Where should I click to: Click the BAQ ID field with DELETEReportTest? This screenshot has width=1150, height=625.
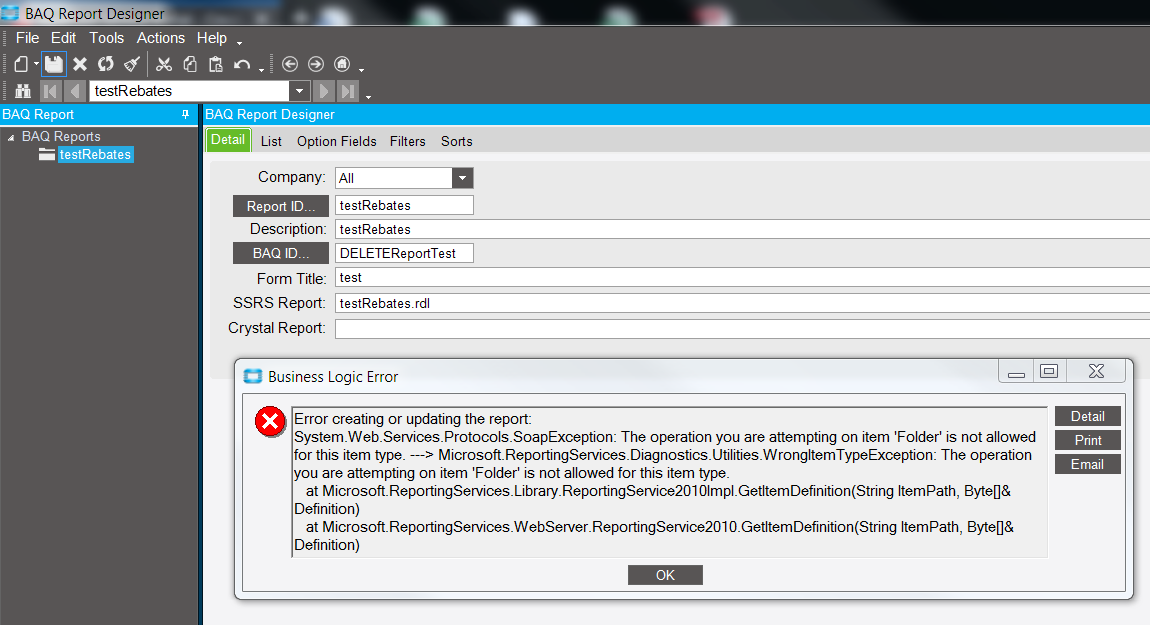[x=404, y=253]
